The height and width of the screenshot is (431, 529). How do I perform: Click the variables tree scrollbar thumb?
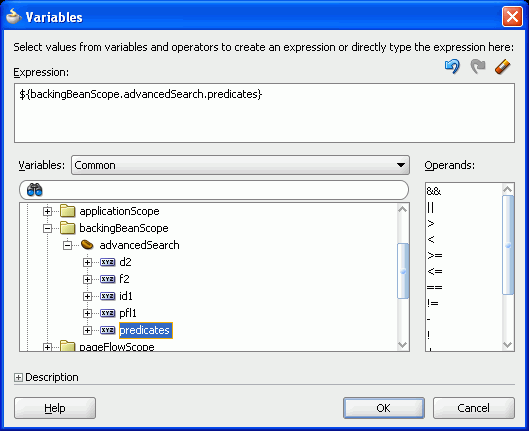coord(403,271)
